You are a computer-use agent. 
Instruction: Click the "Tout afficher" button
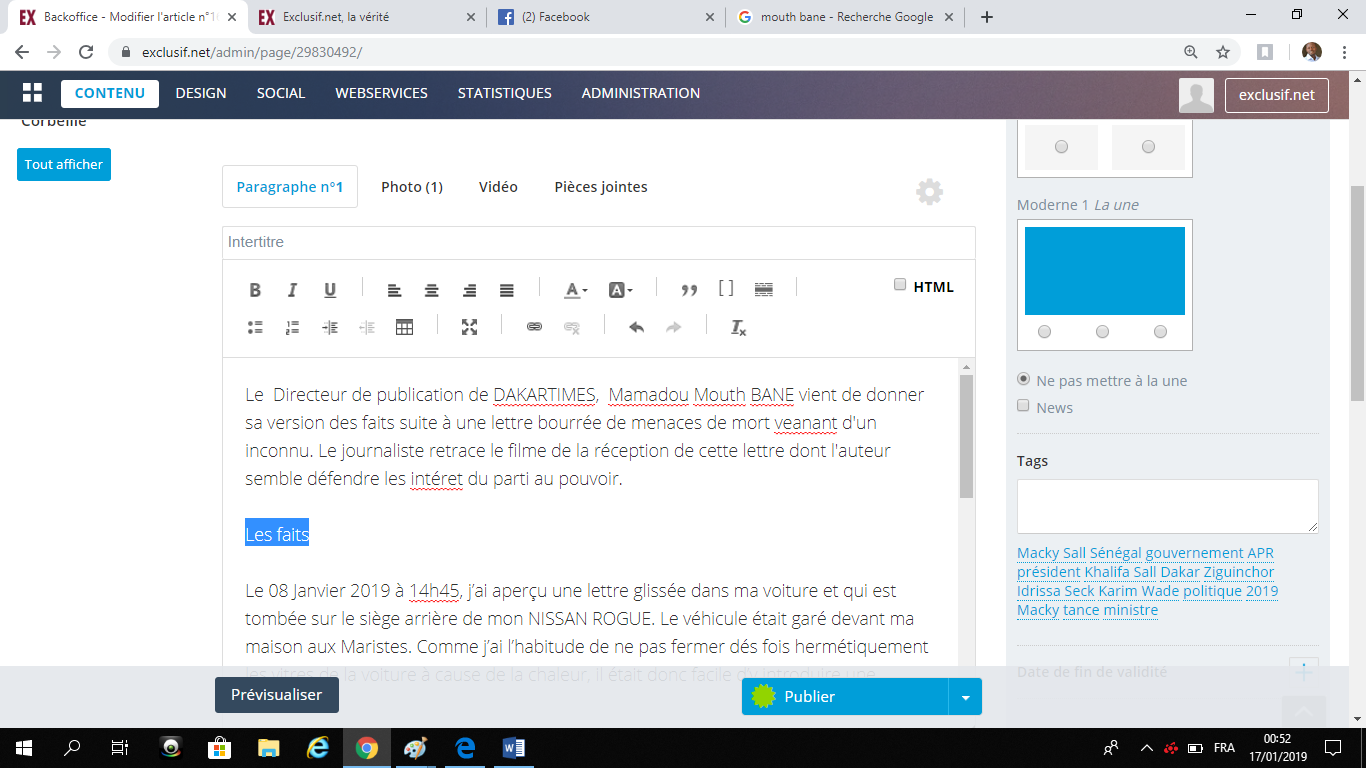pyautogui.click(x=64, y=165)
